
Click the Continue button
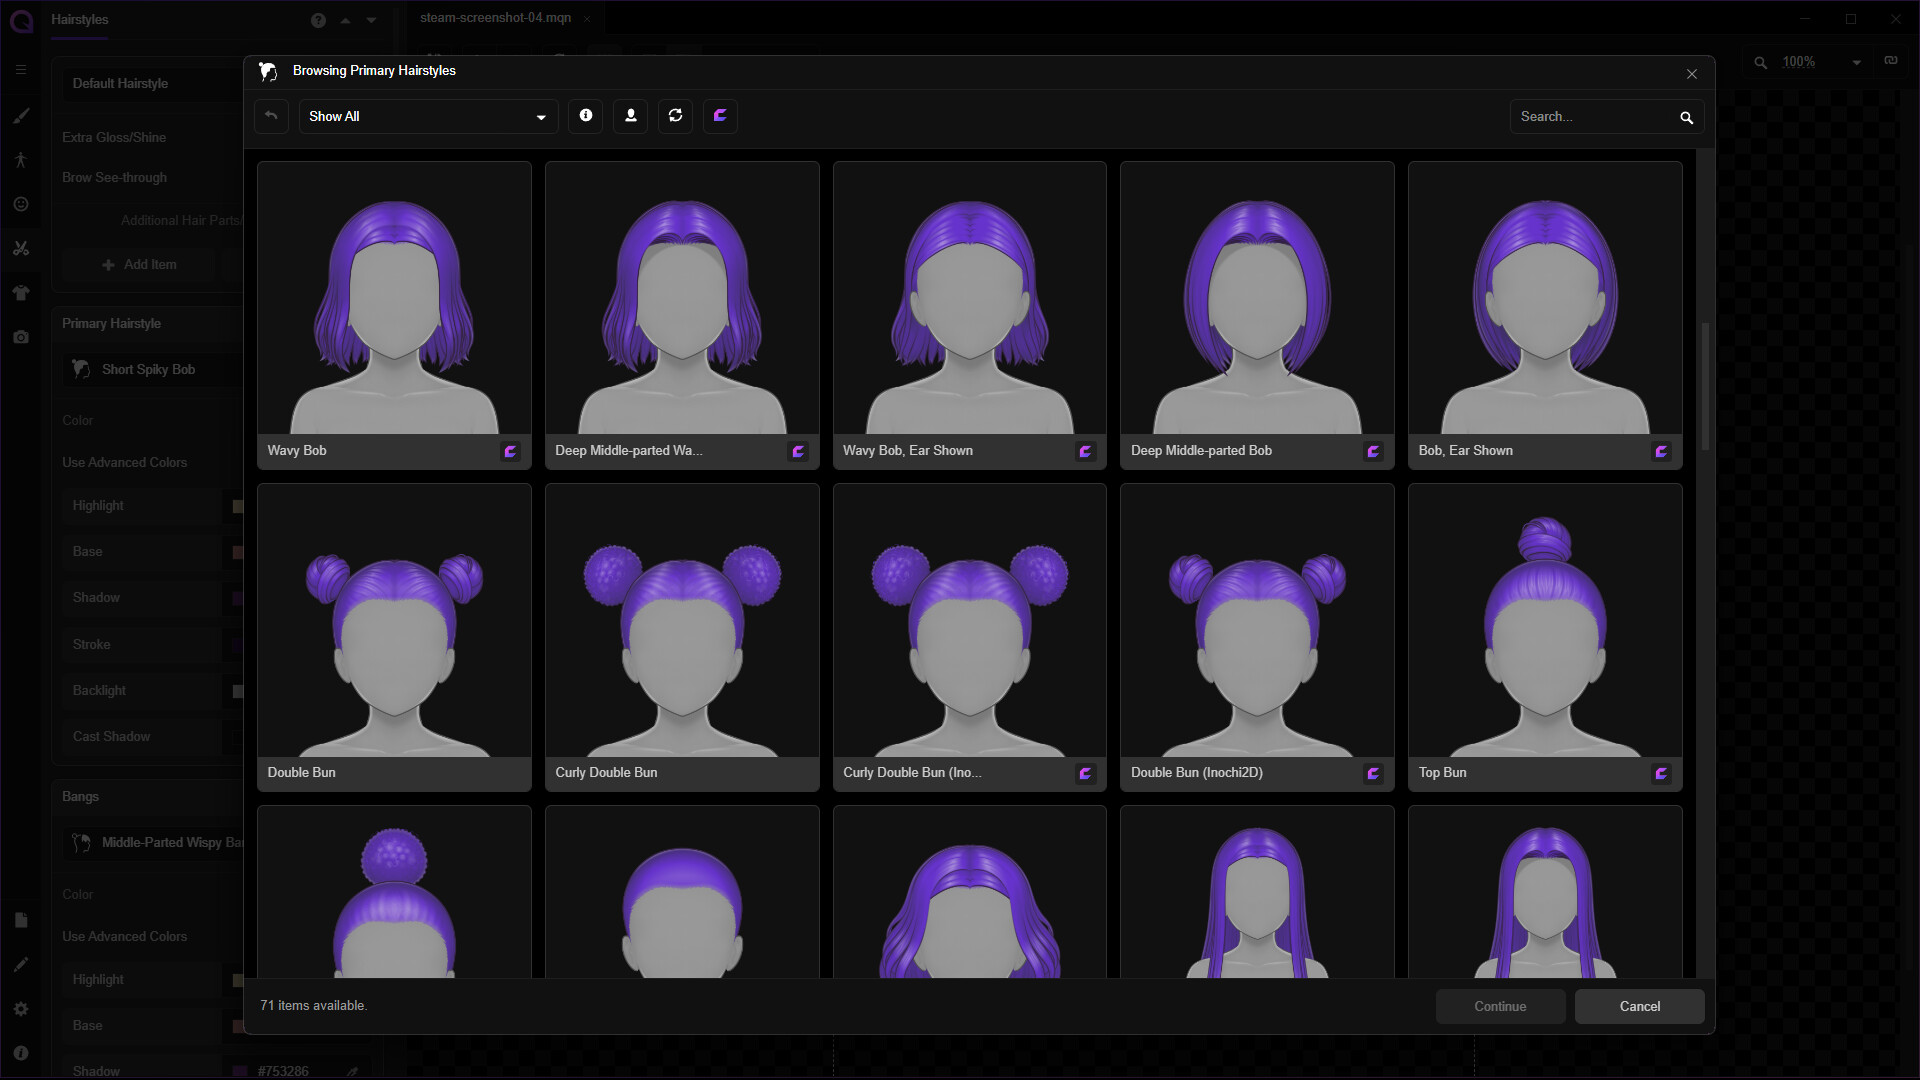[1500, 1006]
